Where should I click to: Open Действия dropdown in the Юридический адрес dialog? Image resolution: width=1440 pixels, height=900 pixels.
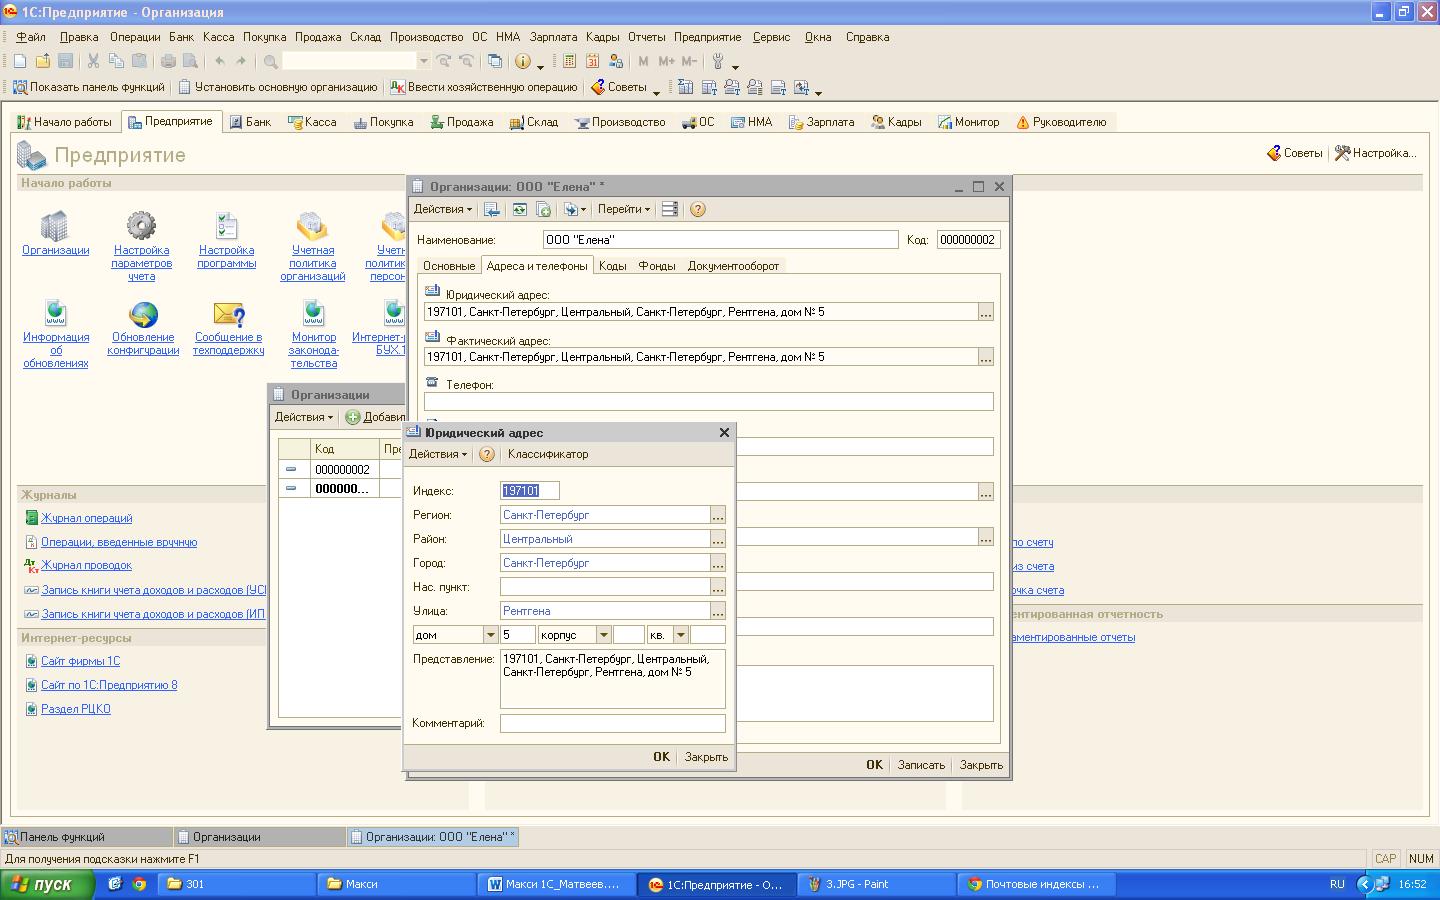[438, 454]
